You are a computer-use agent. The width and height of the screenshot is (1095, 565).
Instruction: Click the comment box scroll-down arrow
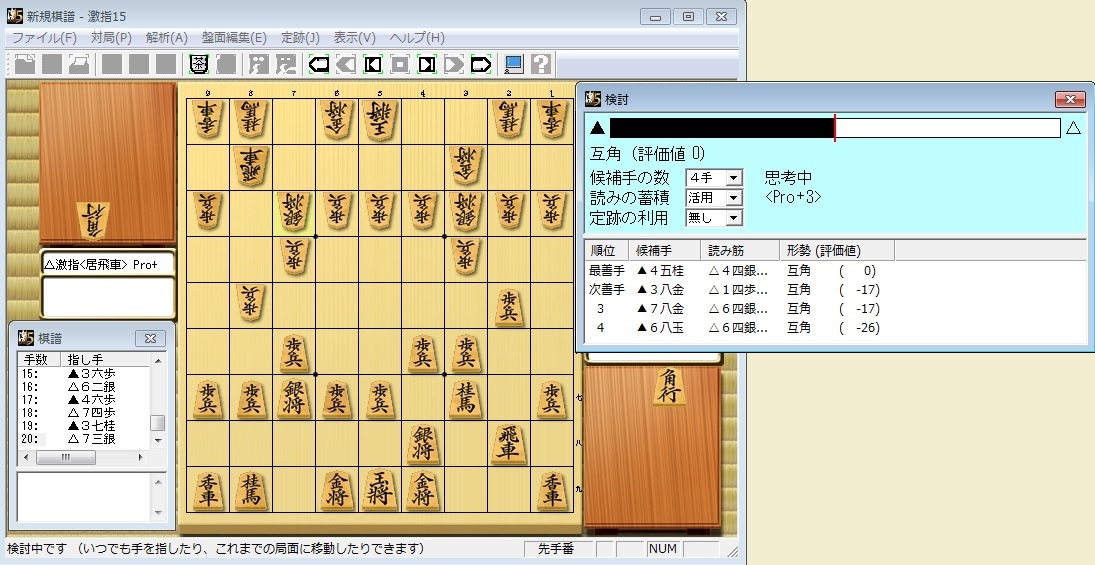[x=159, y=513]
